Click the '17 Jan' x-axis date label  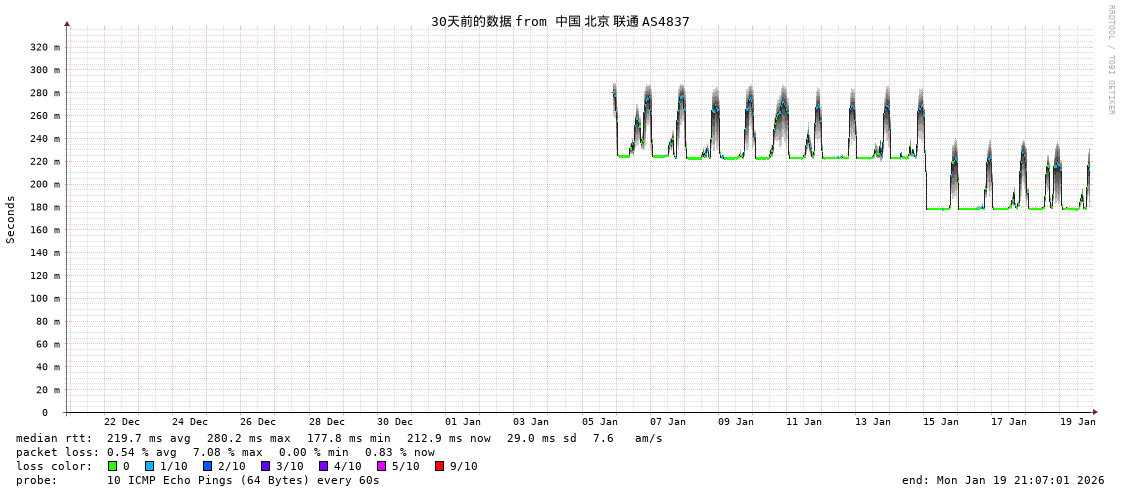pyautogui.click(x=1009, y=422)
